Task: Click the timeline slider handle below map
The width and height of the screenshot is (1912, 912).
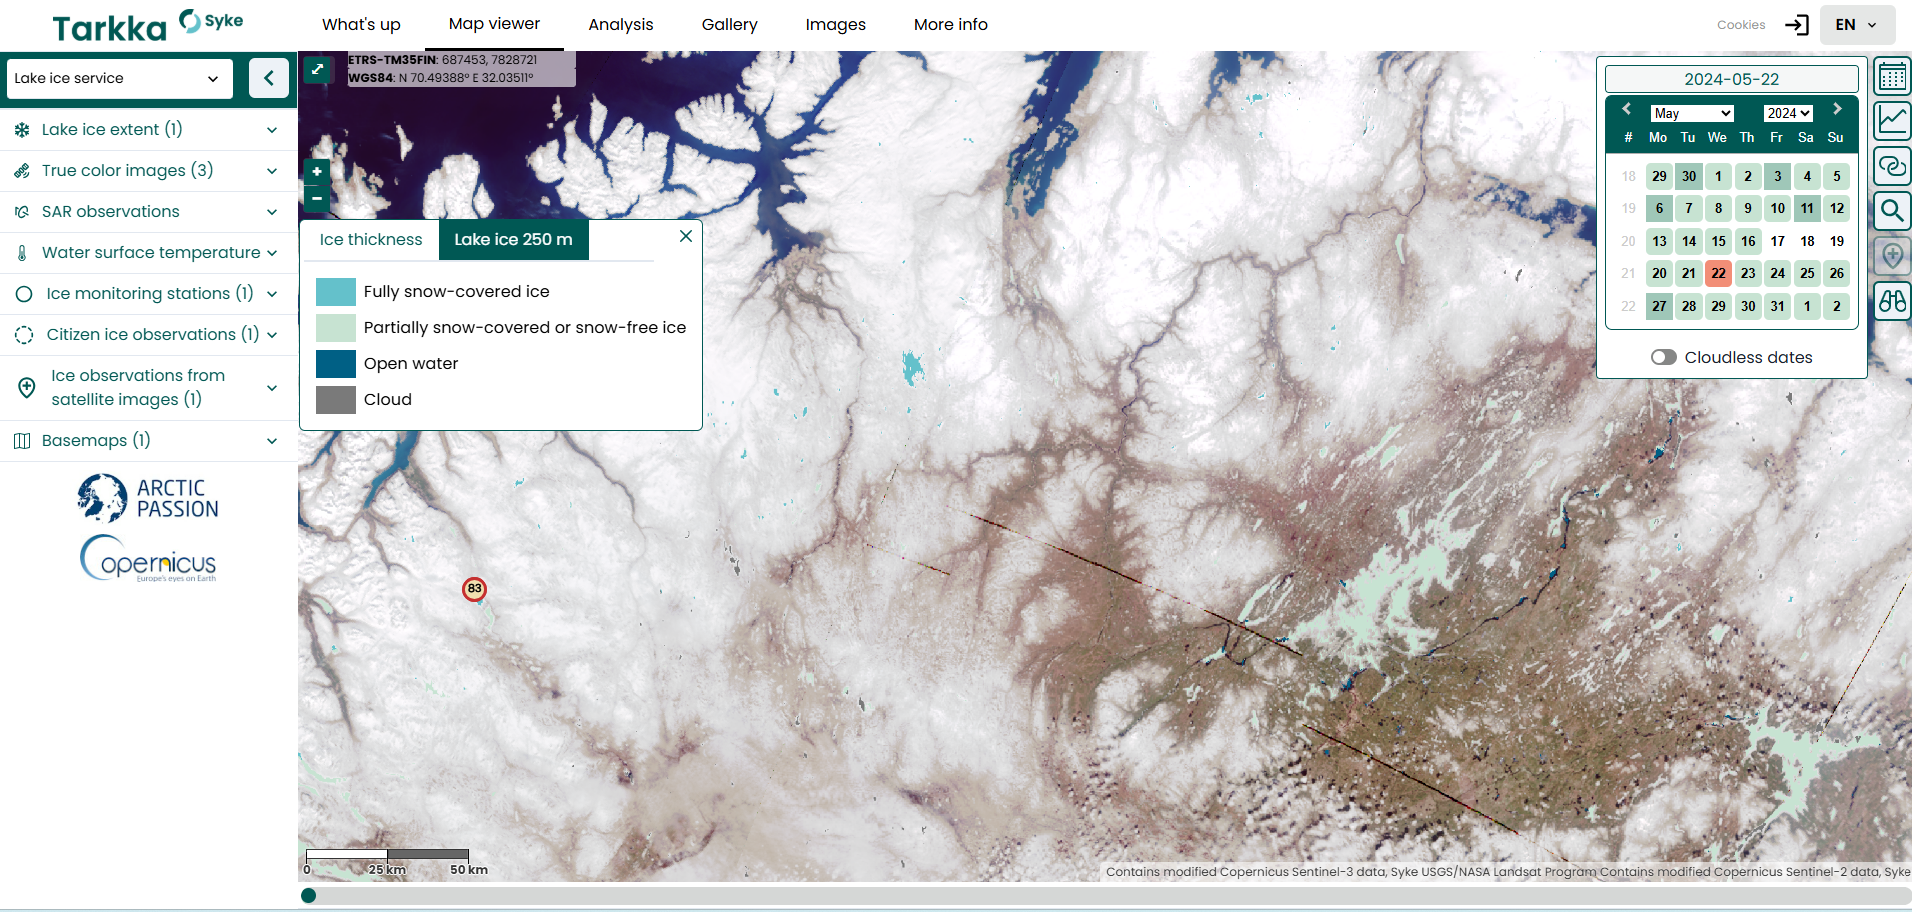Action: 309,895
